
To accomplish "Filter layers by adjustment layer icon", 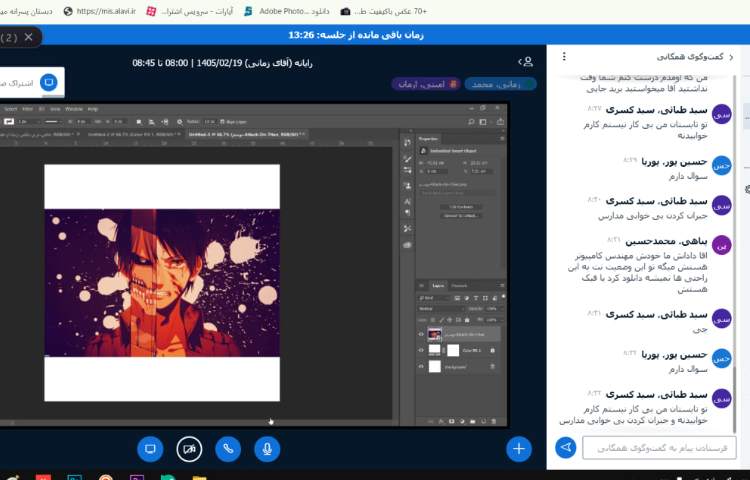I will (x=466, y=298).
